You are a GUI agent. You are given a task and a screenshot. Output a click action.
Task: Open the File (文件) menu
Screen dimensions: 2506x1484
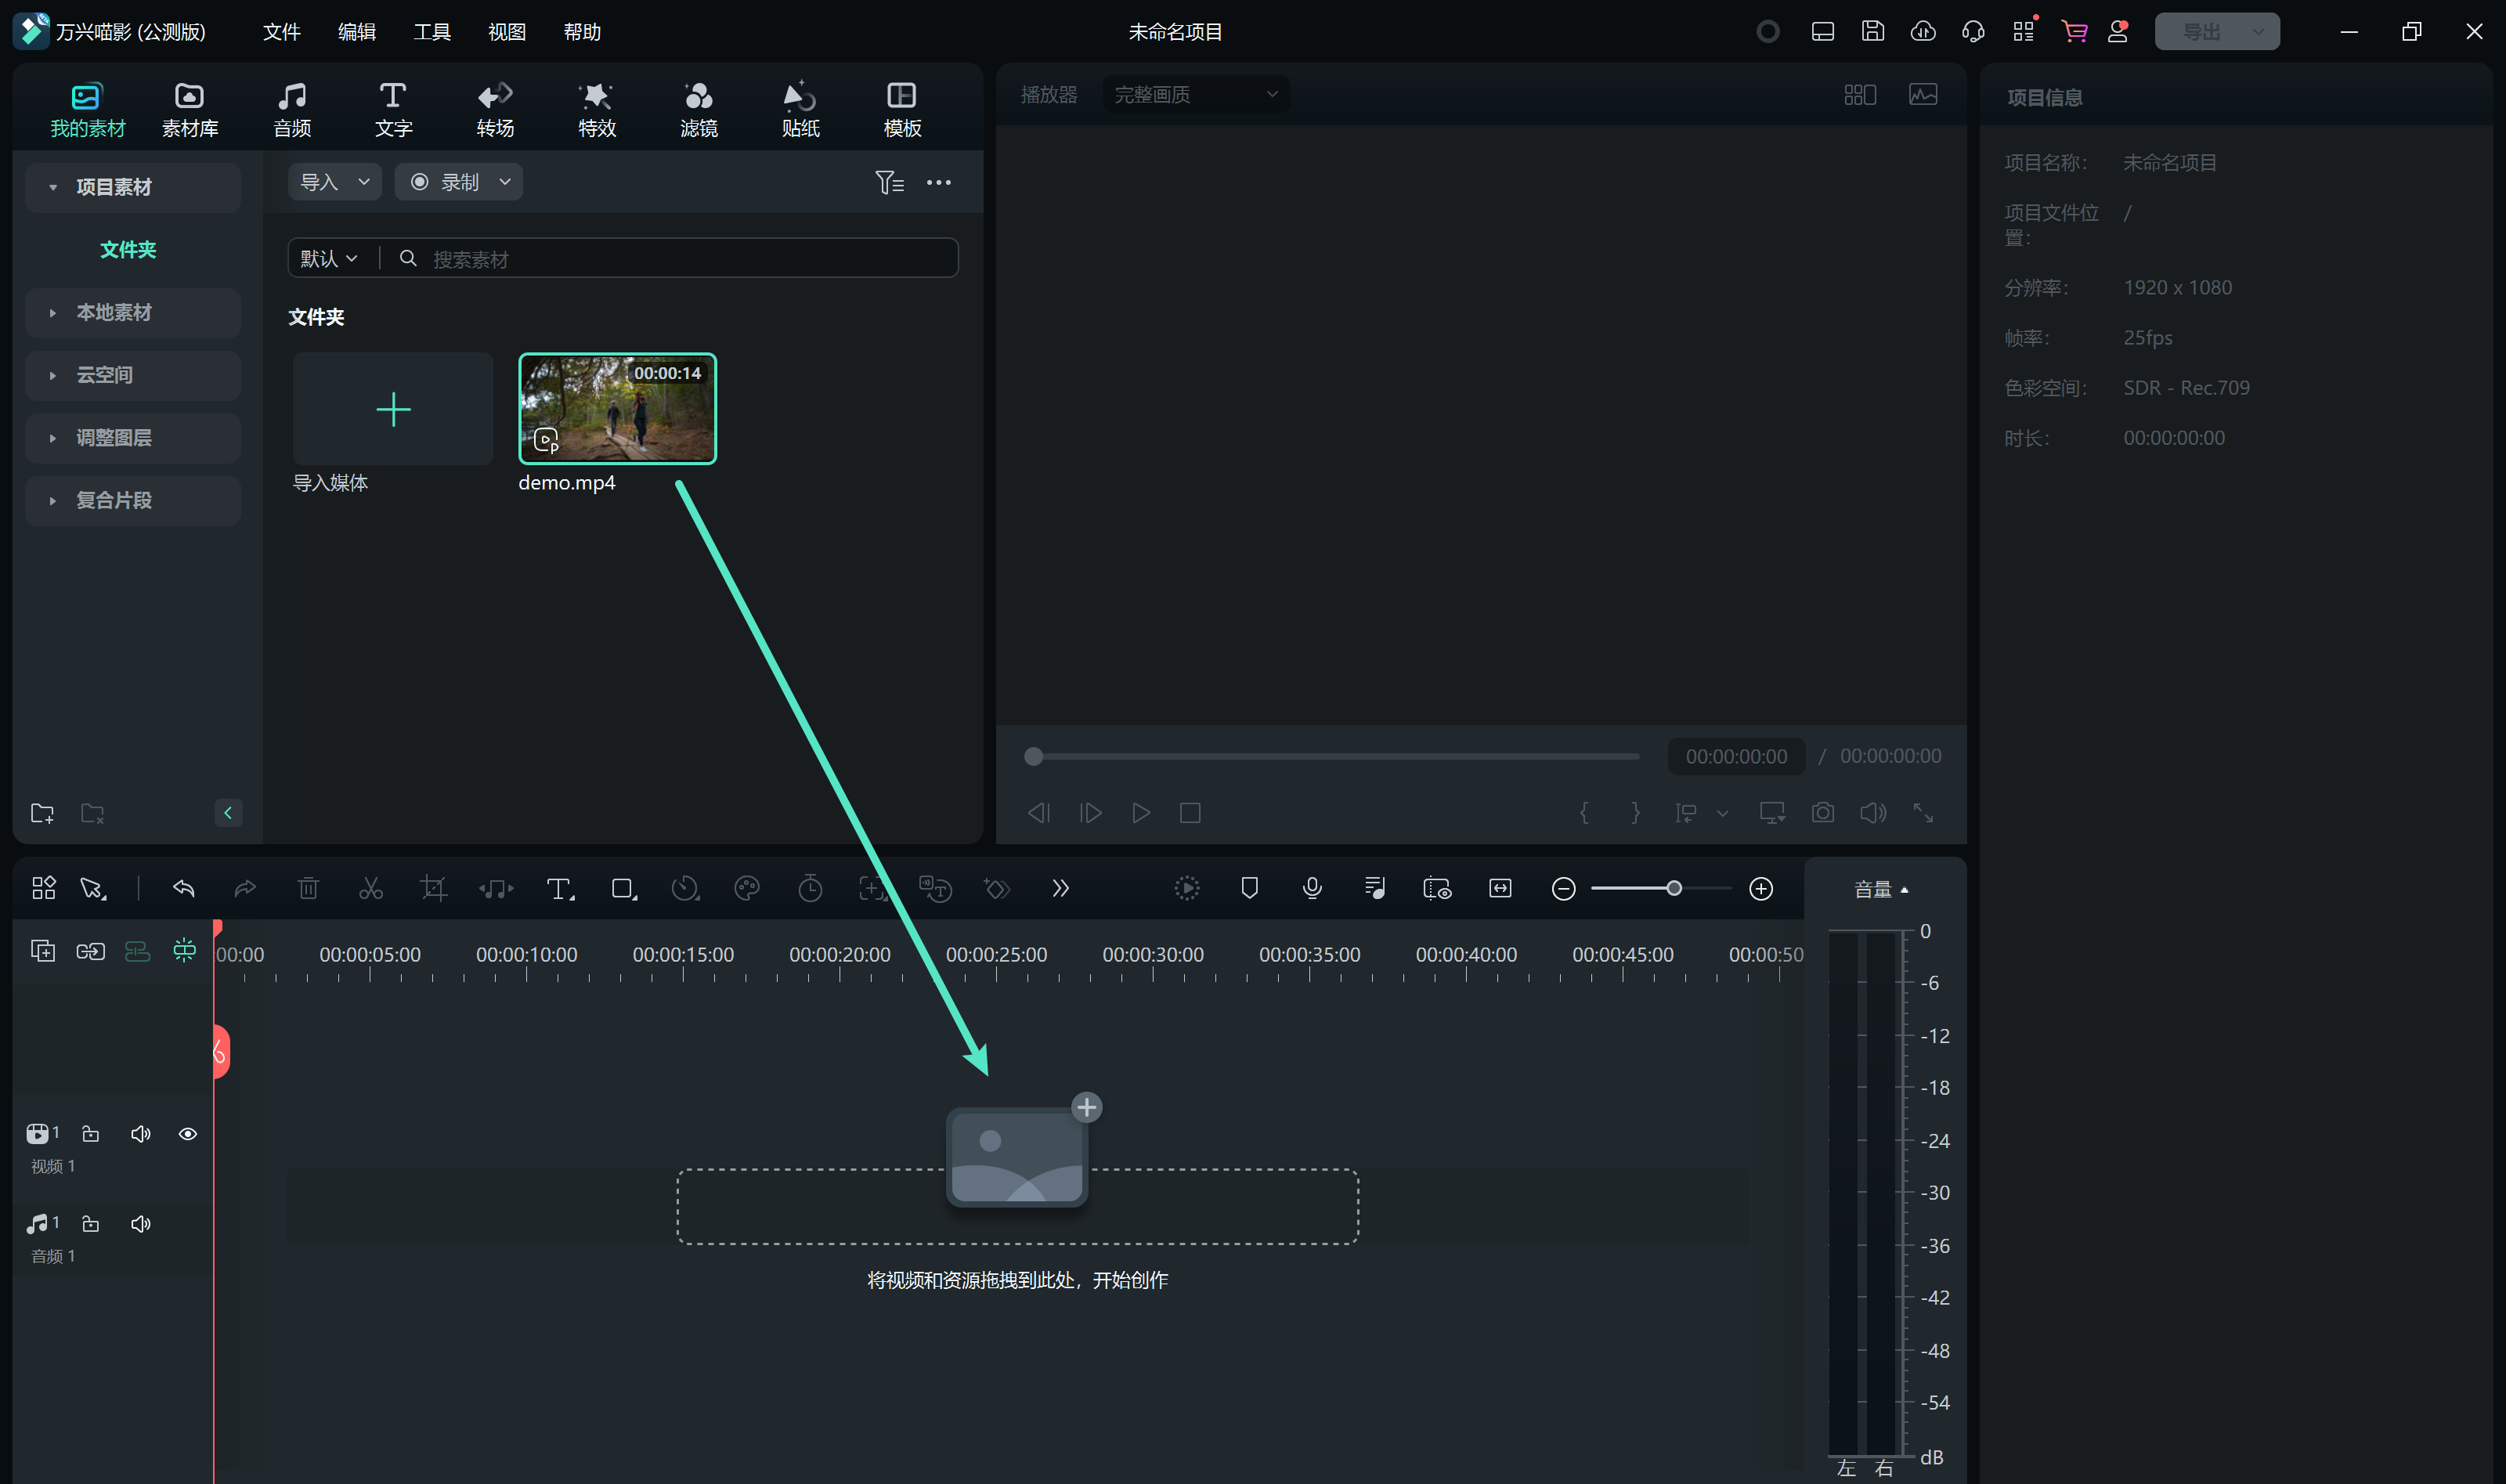281,32
